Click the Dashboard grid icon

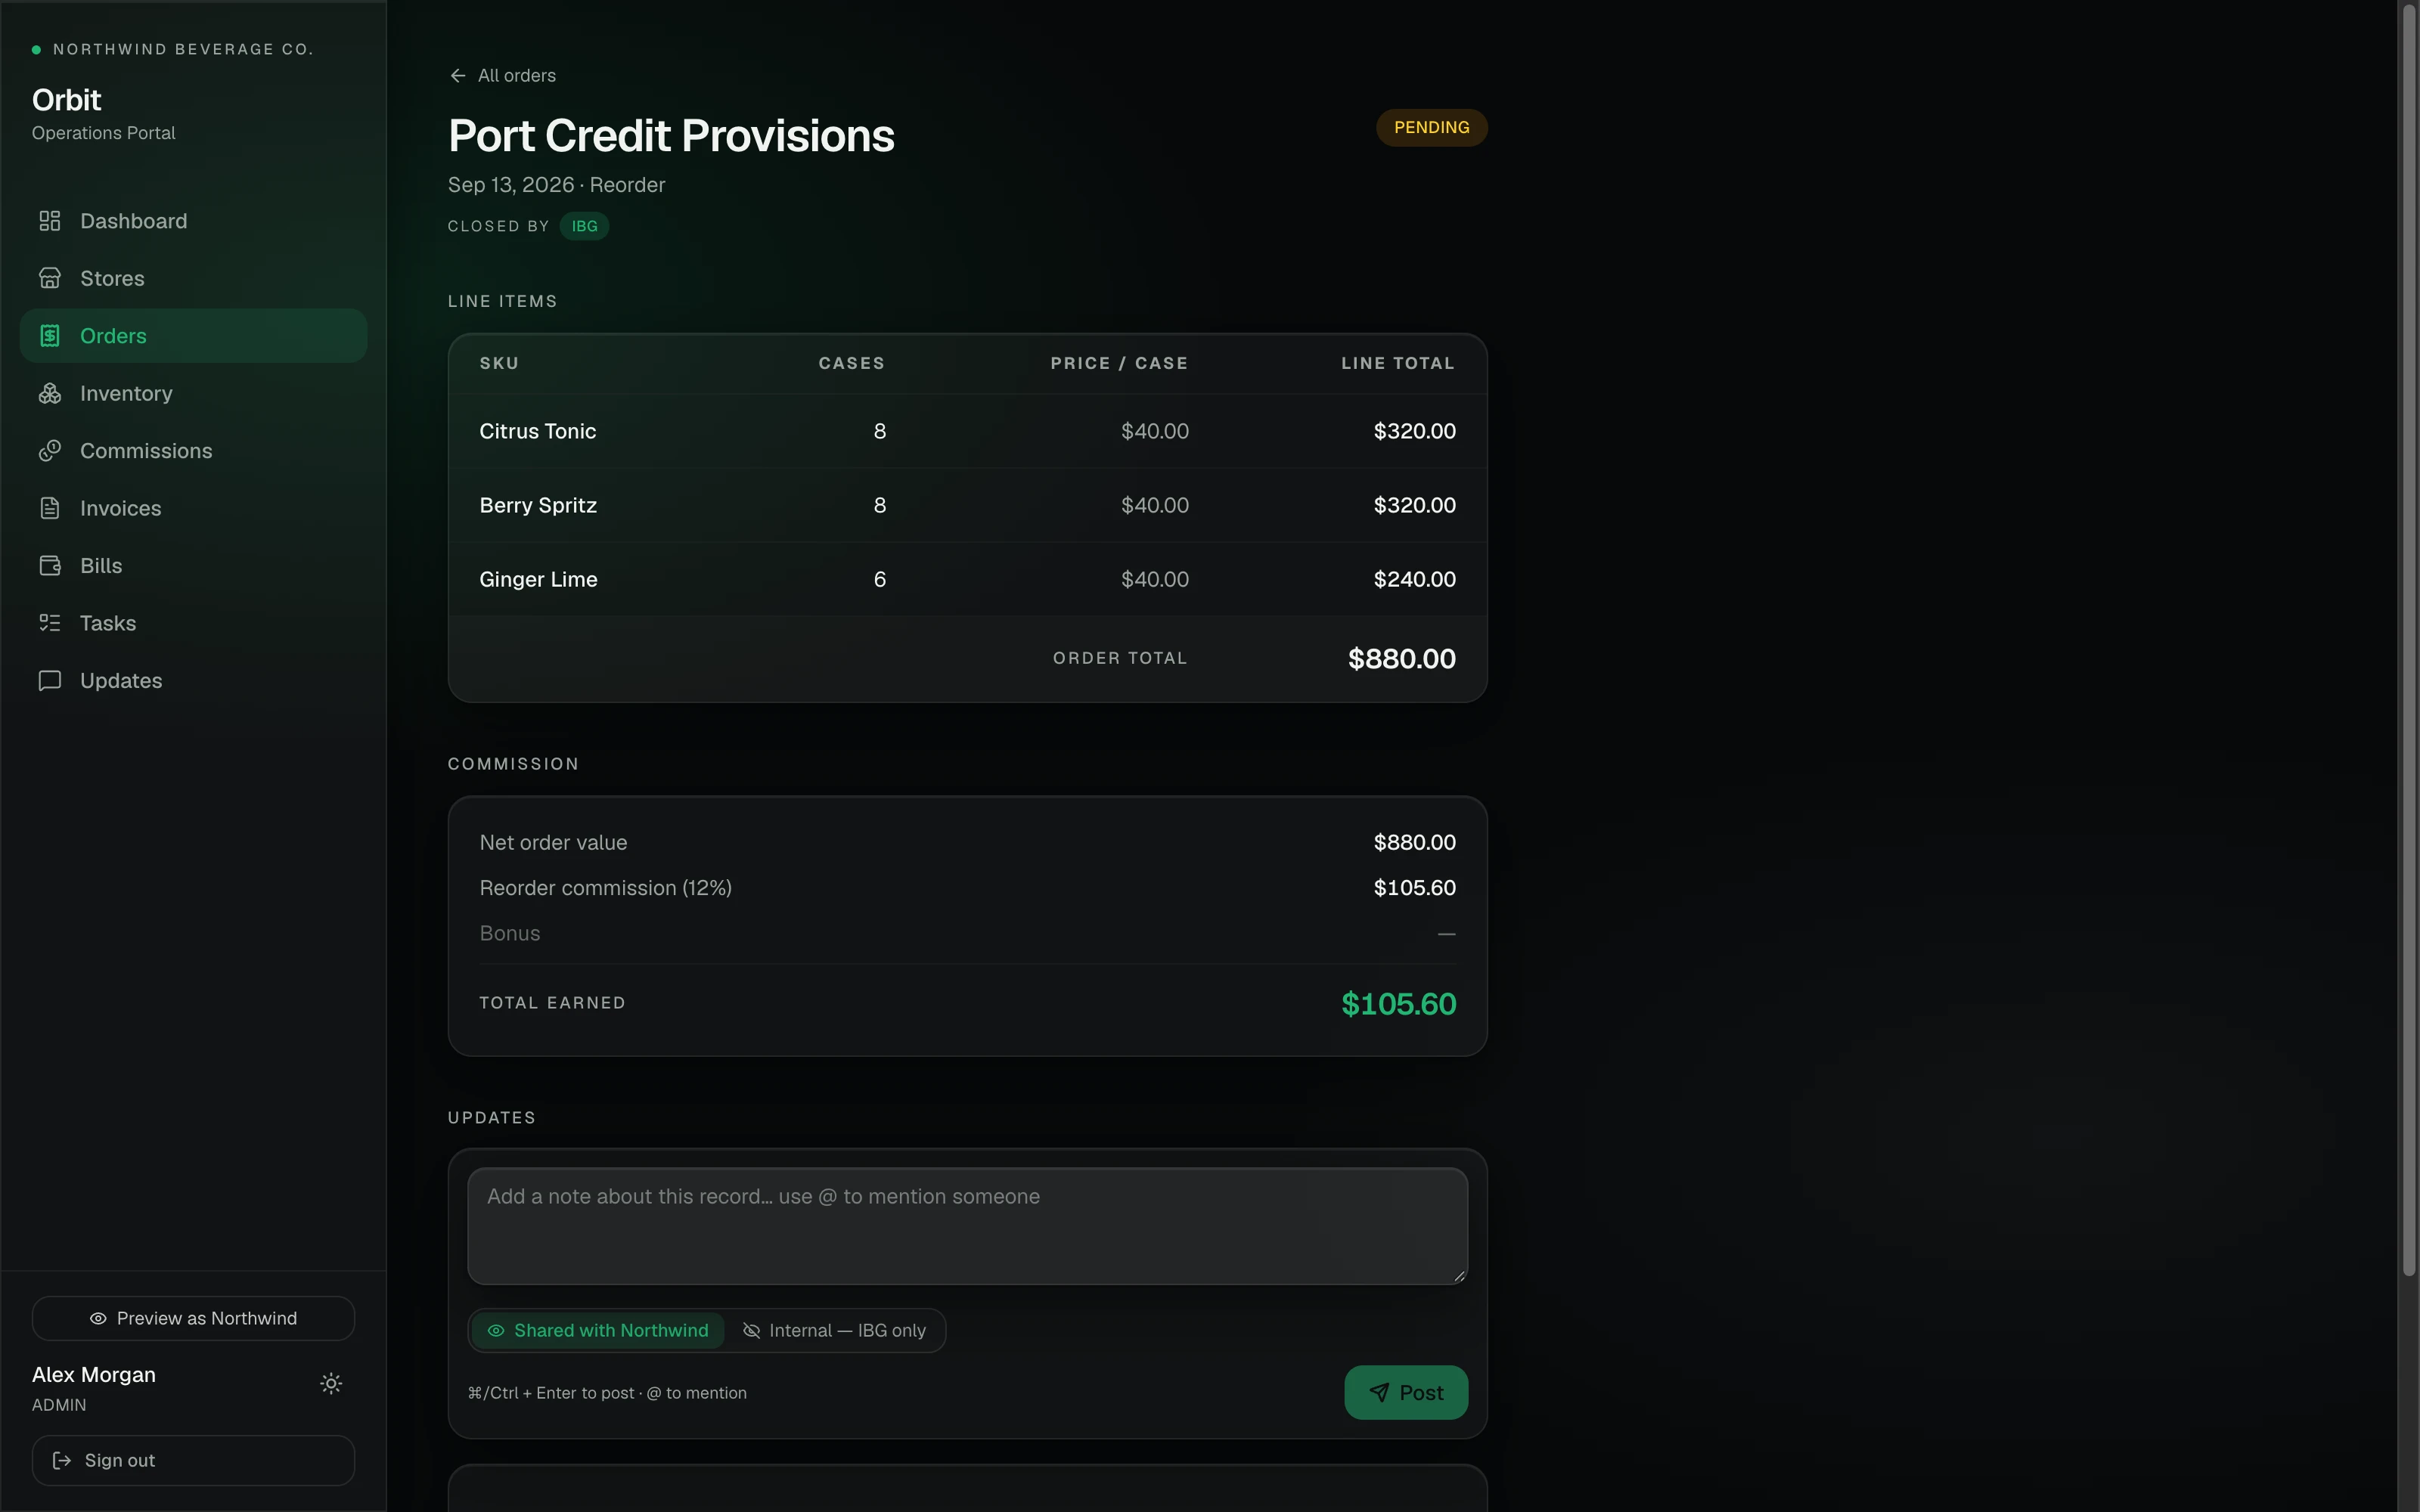click(50, 221)
